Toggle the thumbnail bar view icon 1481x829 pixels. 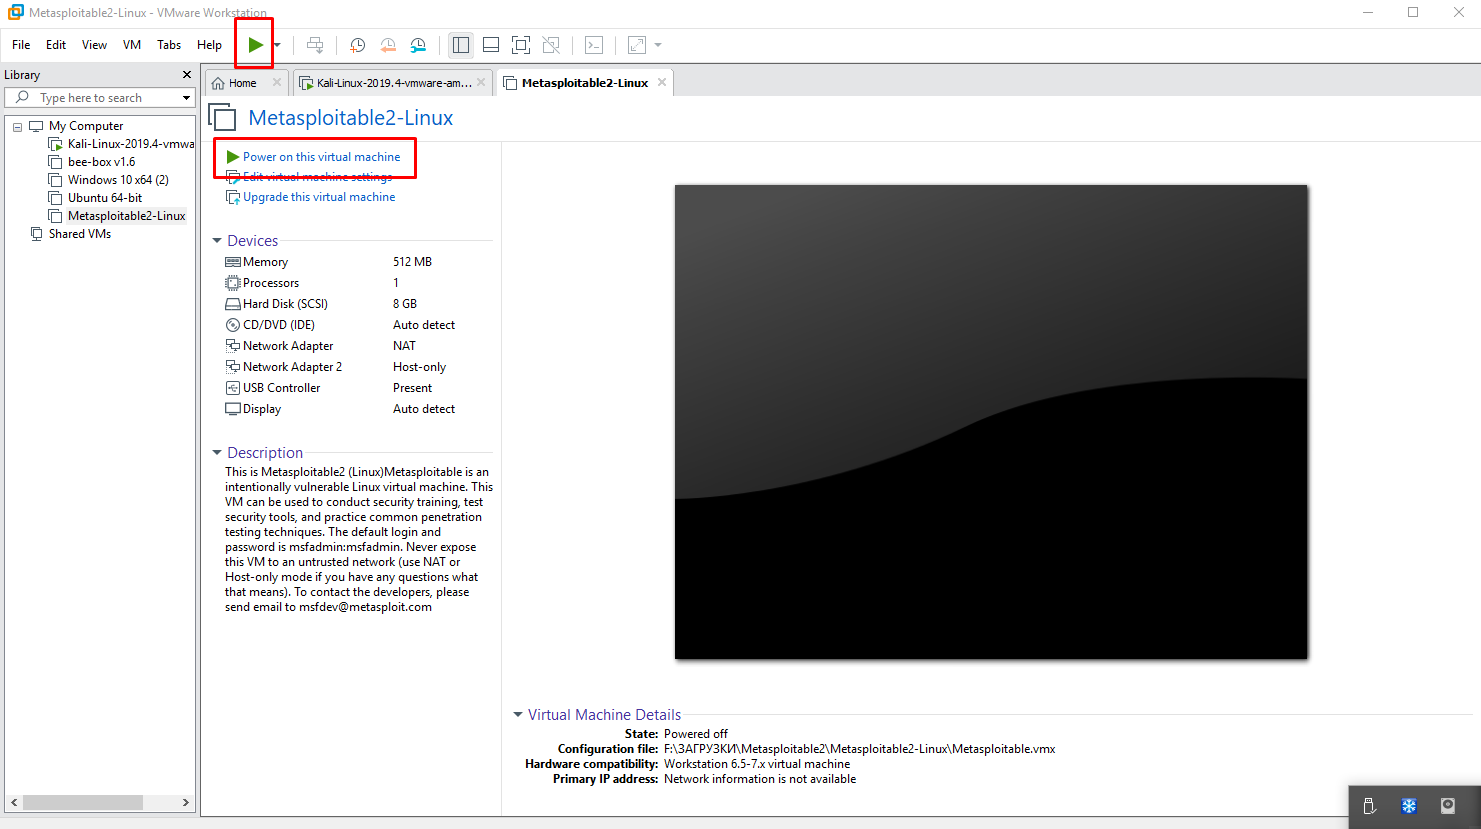(491, 45)
